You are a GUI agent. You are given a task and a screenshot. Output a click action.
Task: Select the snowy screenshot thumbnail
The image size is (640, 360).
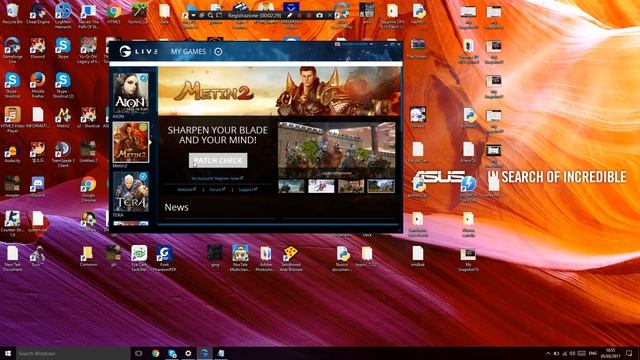(x=321, y=186)
